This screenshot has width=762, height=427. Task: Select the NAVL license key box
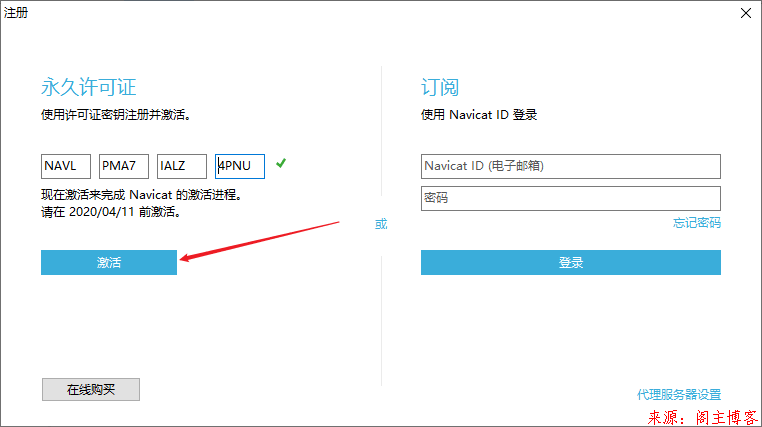66,167
